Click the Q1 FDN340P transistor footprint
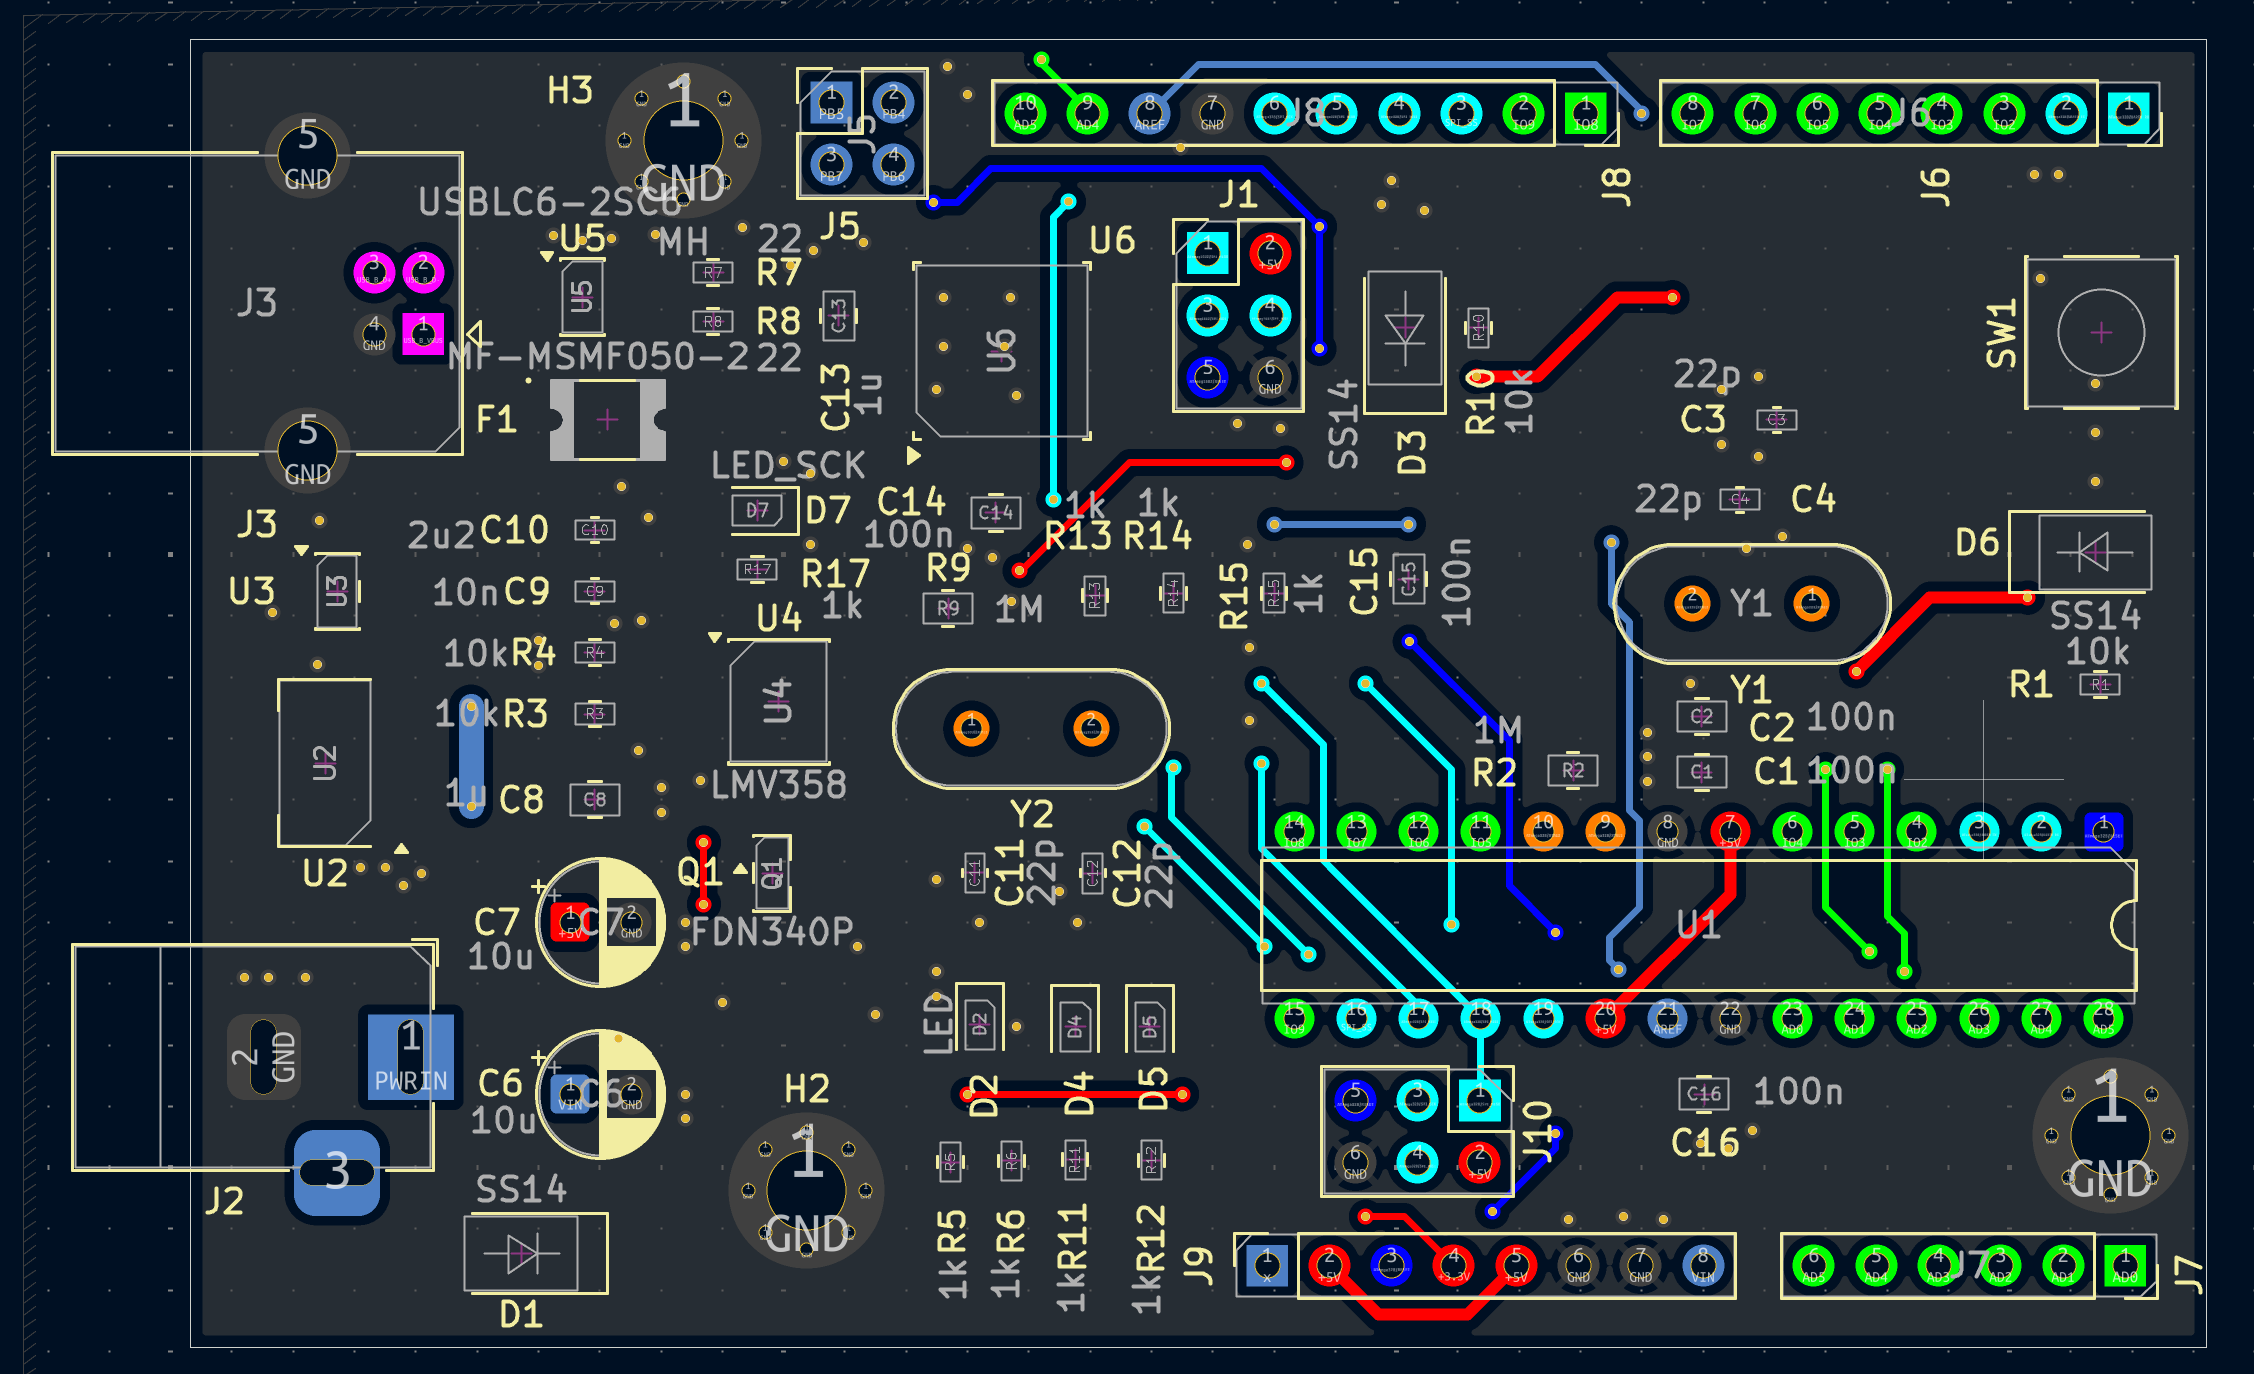This screenshot has height=1374, width=2254. [771, 873]
